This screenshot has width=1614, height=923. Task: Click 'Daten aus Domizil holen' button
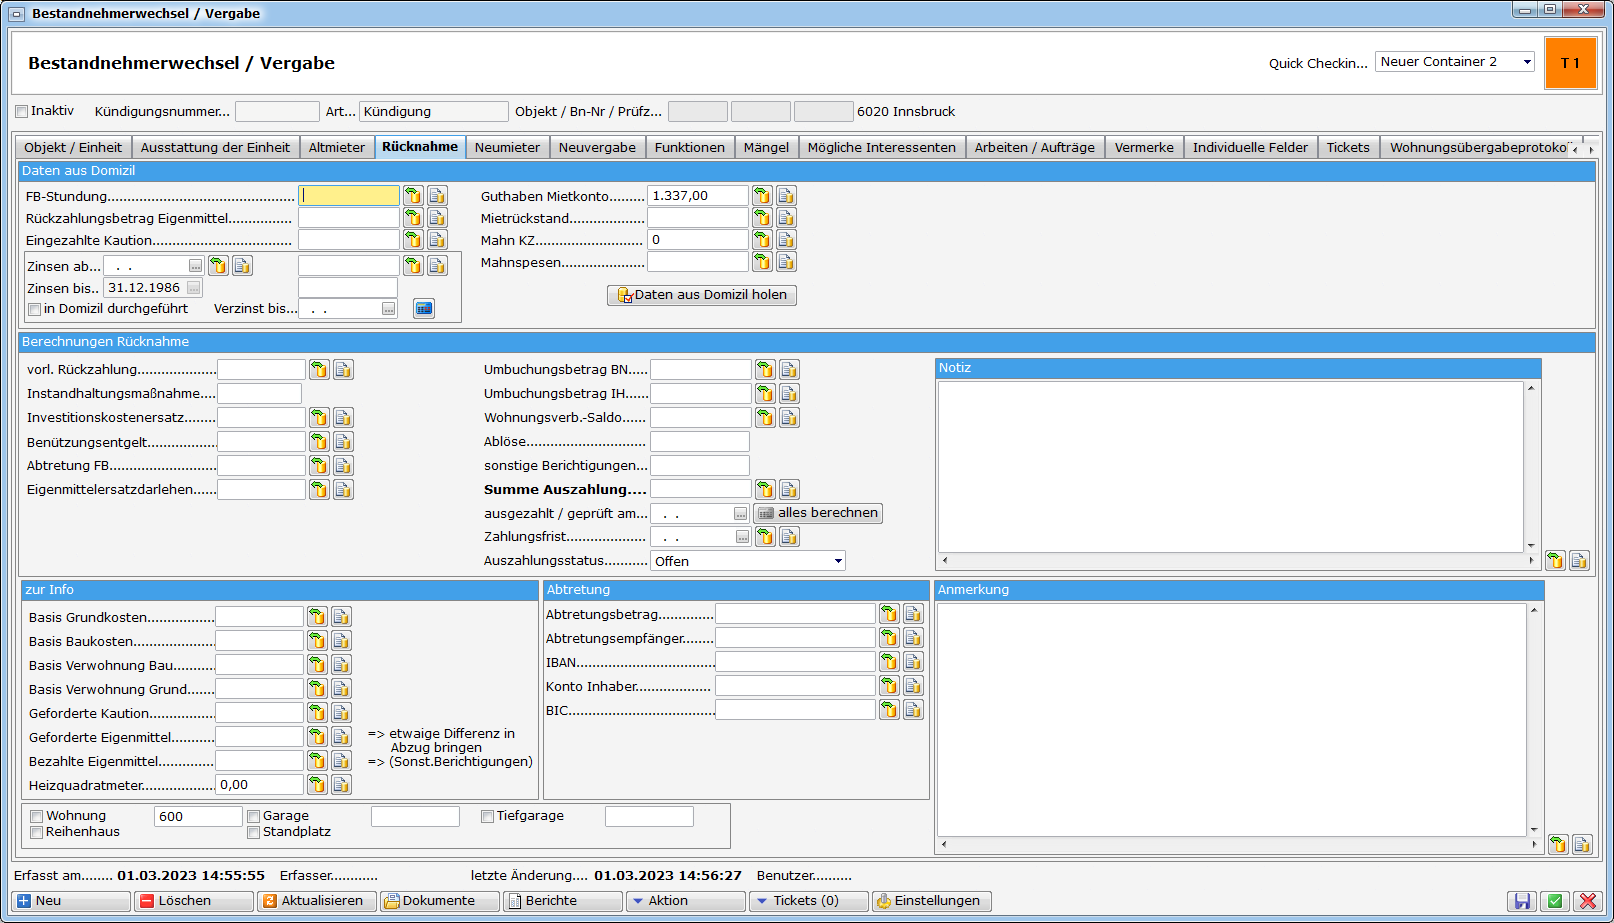(702, 295)
